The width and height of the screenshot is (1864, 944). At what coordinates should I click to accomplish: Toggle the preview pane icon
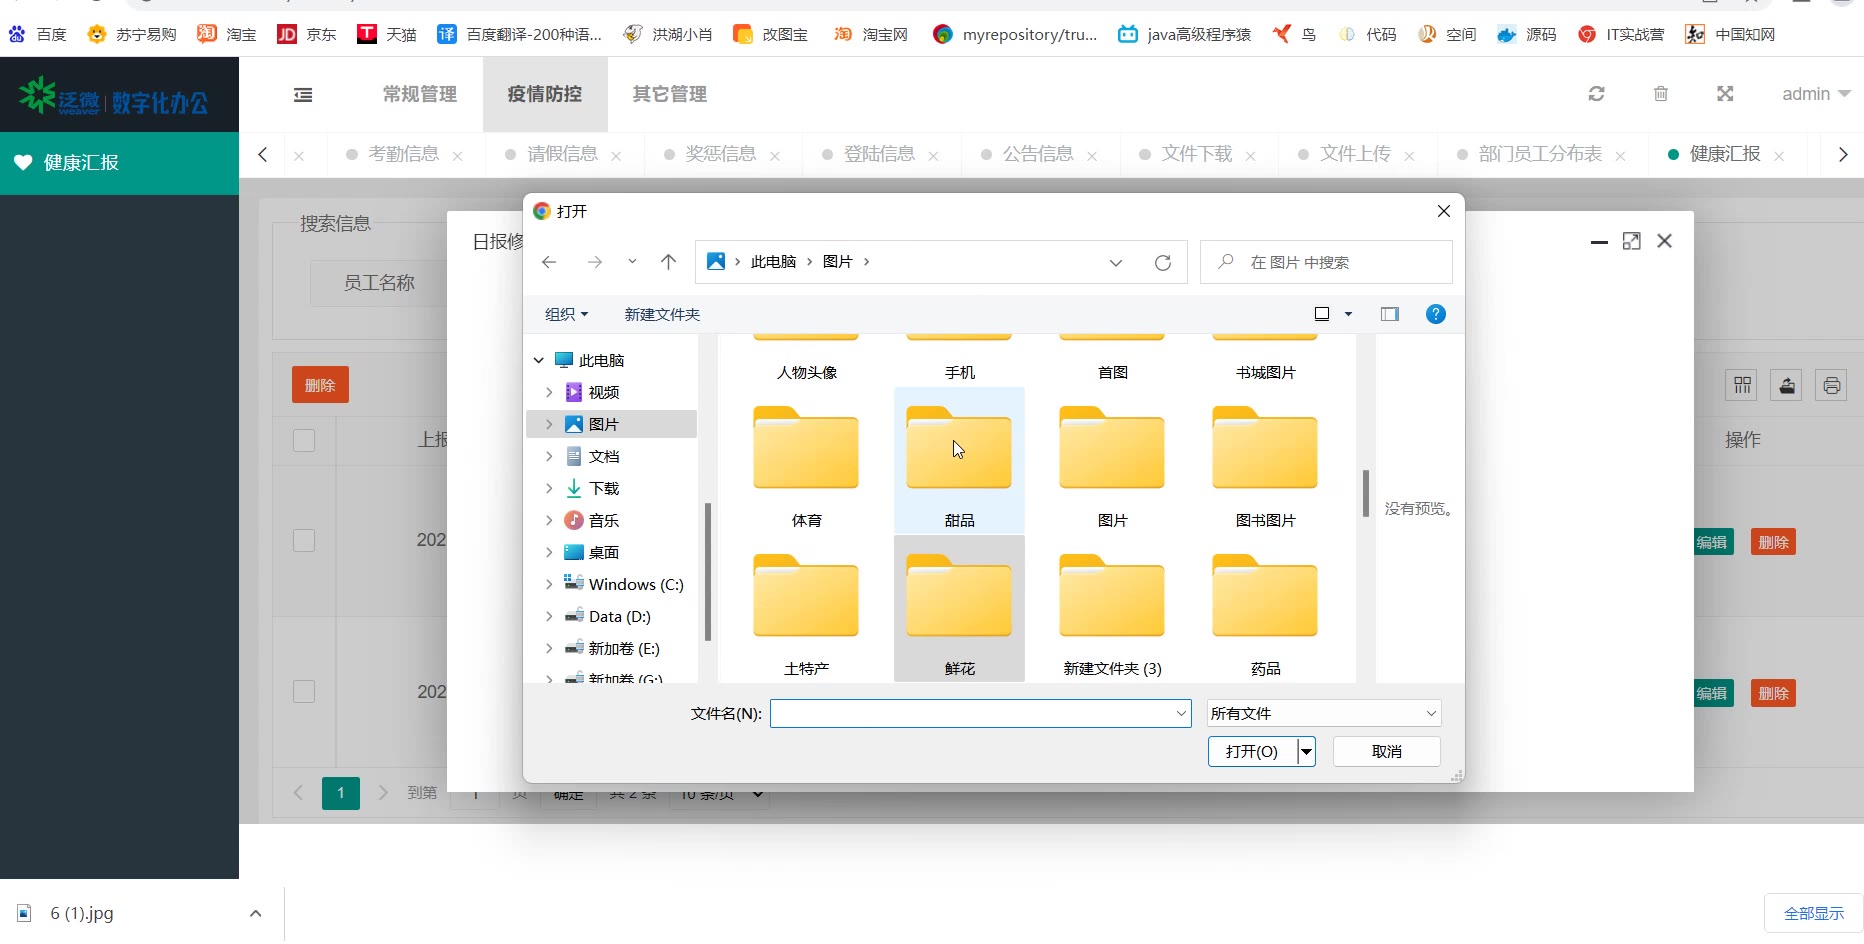1390,314
